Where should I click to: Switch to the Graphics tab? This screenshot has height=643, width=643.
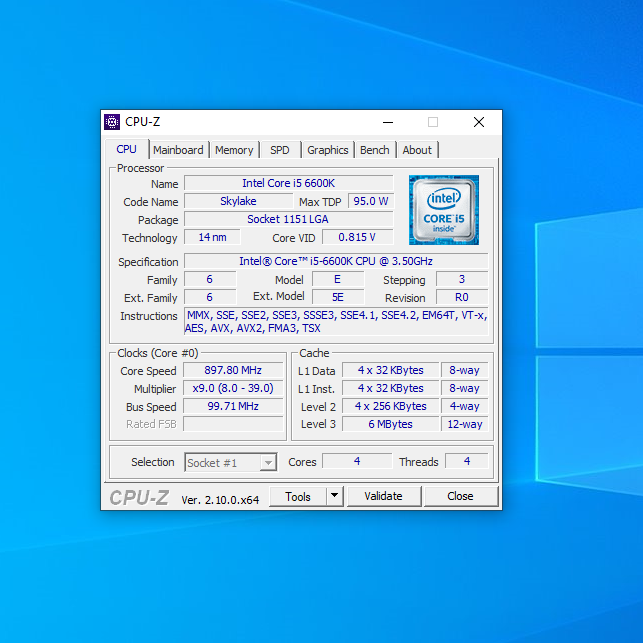pos(328,150)
